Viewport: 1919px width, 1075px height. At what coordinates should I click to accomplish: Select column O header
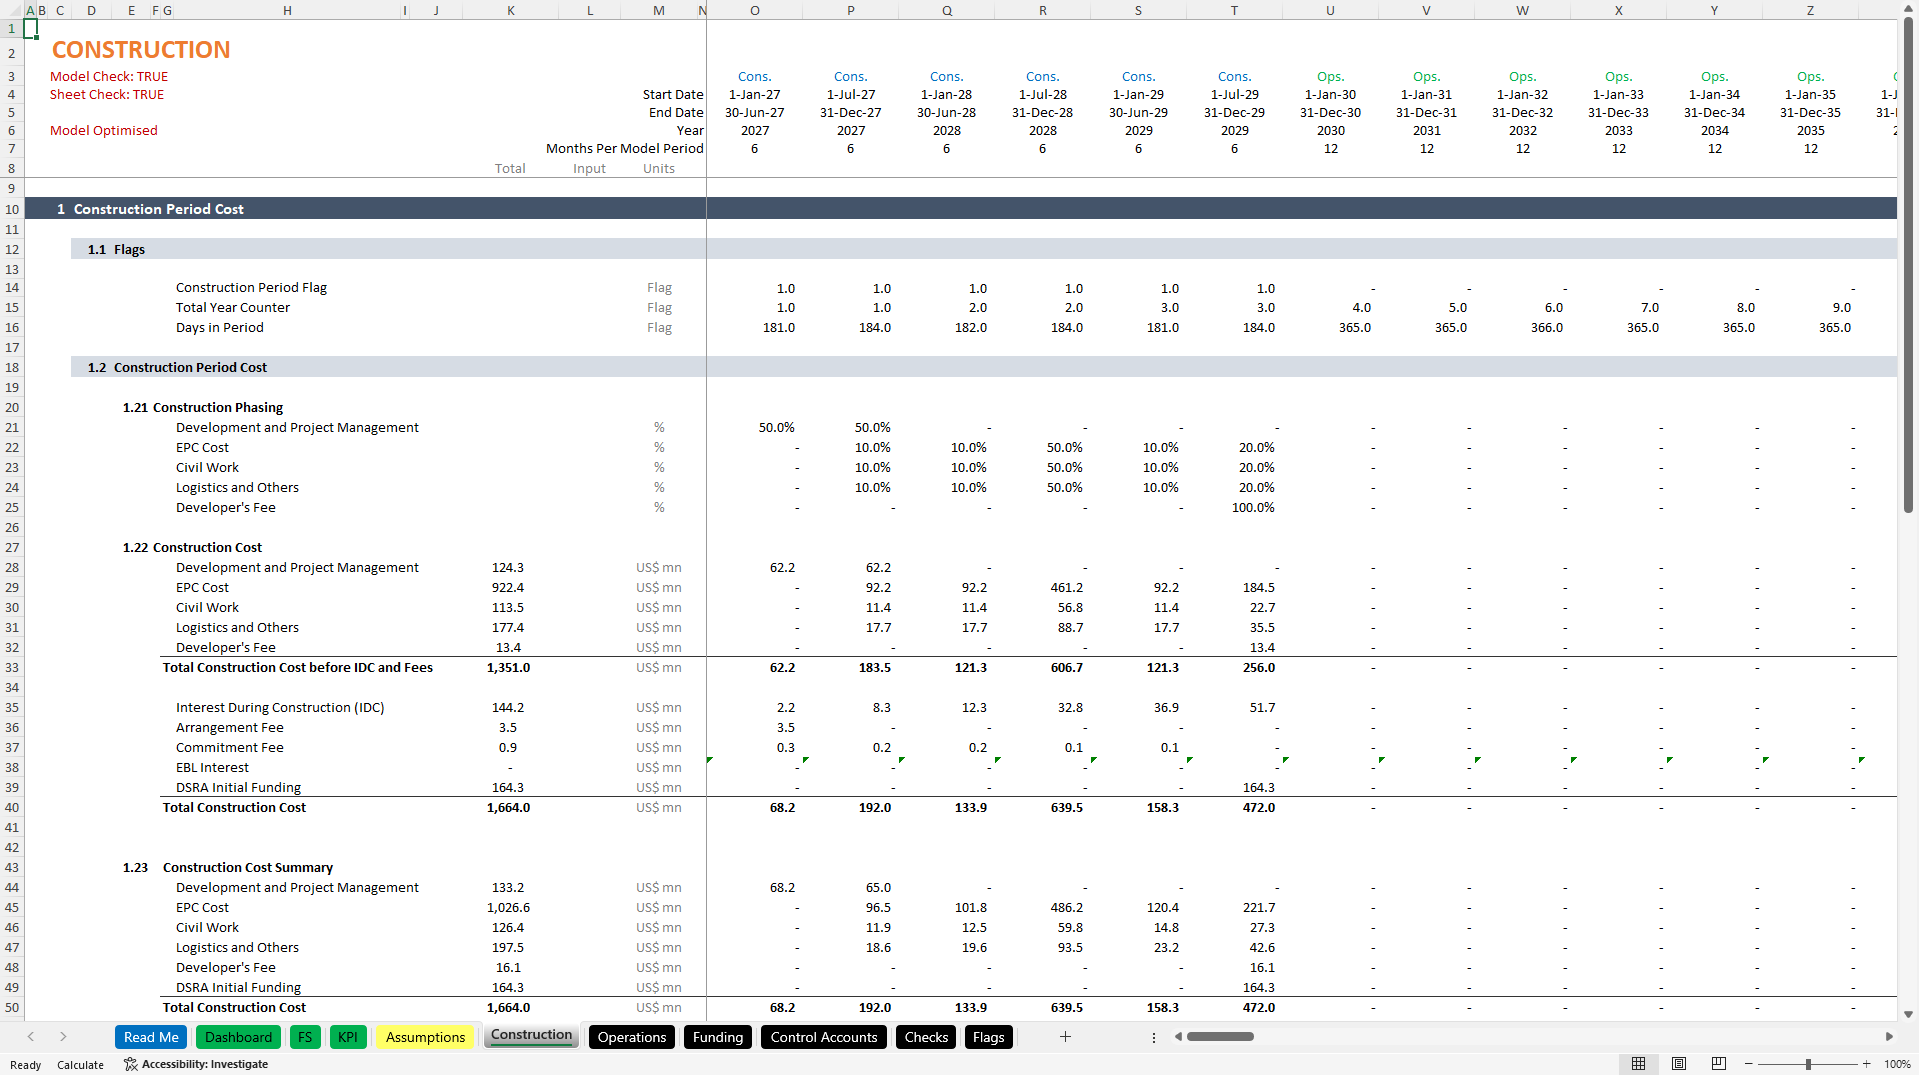click(755, 10)
